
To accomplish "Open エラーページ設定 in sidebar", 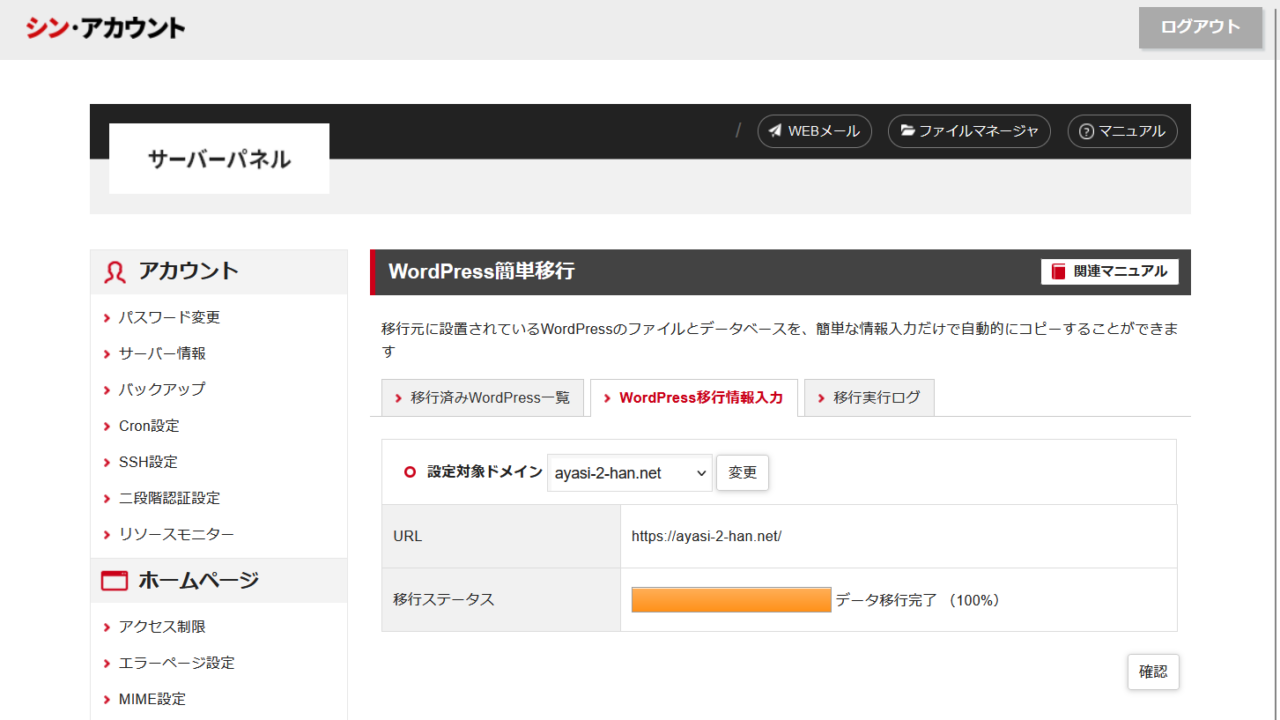I will 176,663.
